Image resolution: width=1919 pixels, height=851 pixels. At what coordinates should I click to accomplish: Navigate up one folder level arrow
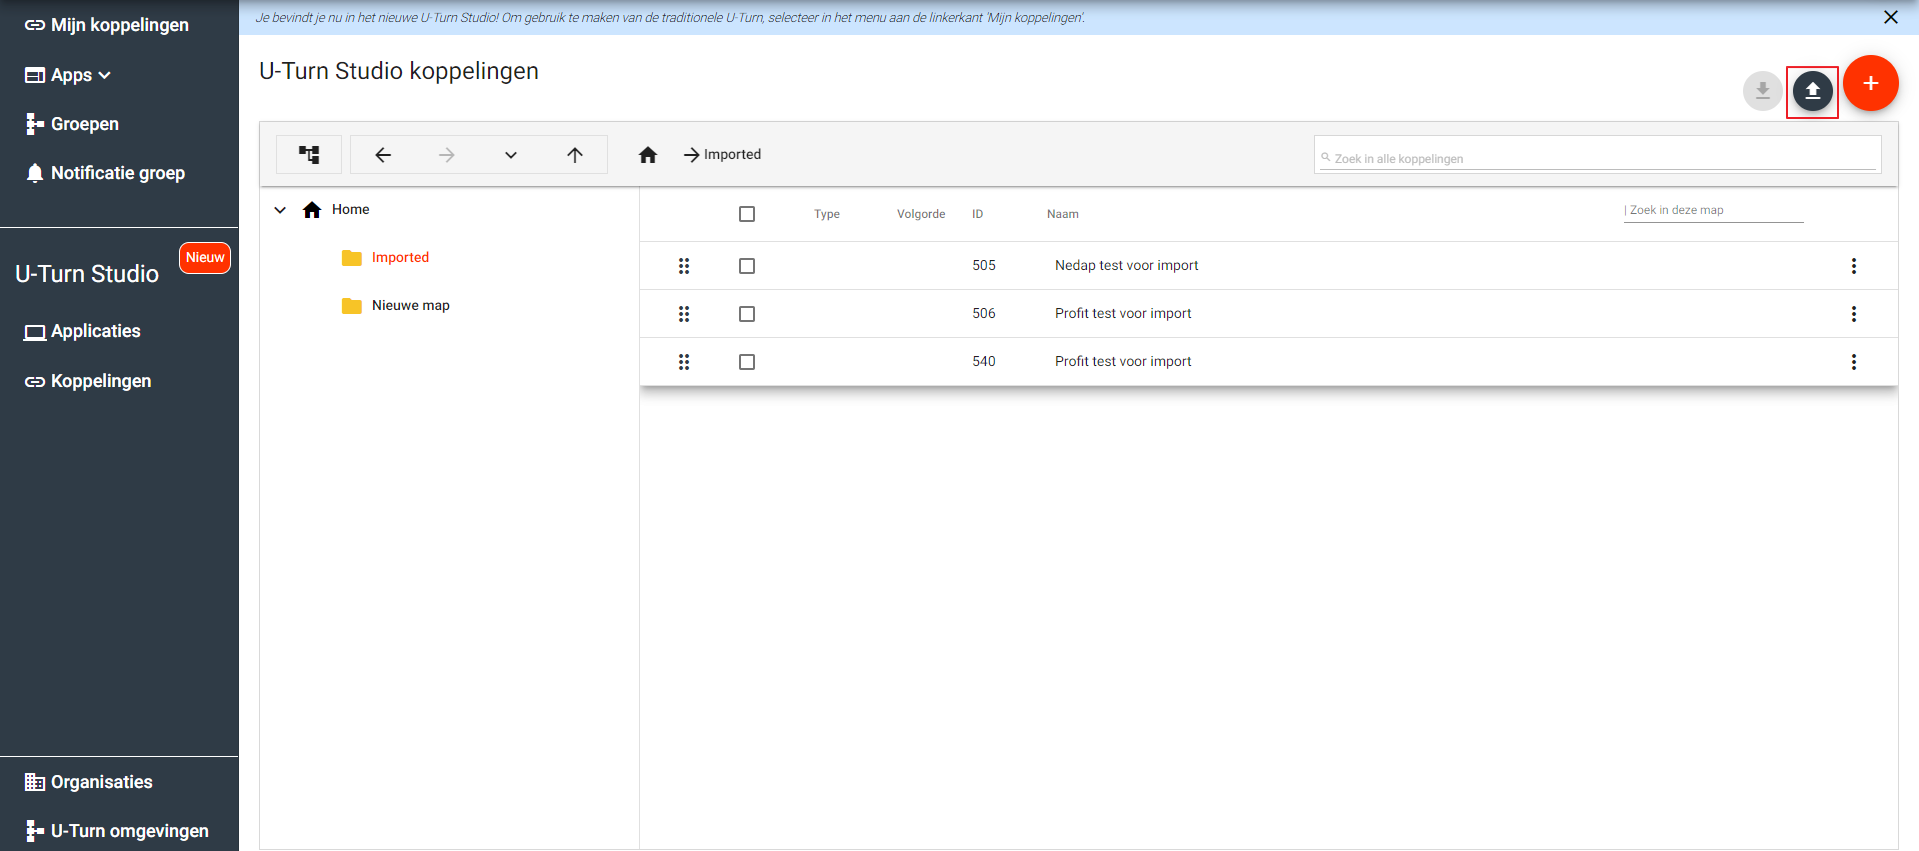coord(575,155)
